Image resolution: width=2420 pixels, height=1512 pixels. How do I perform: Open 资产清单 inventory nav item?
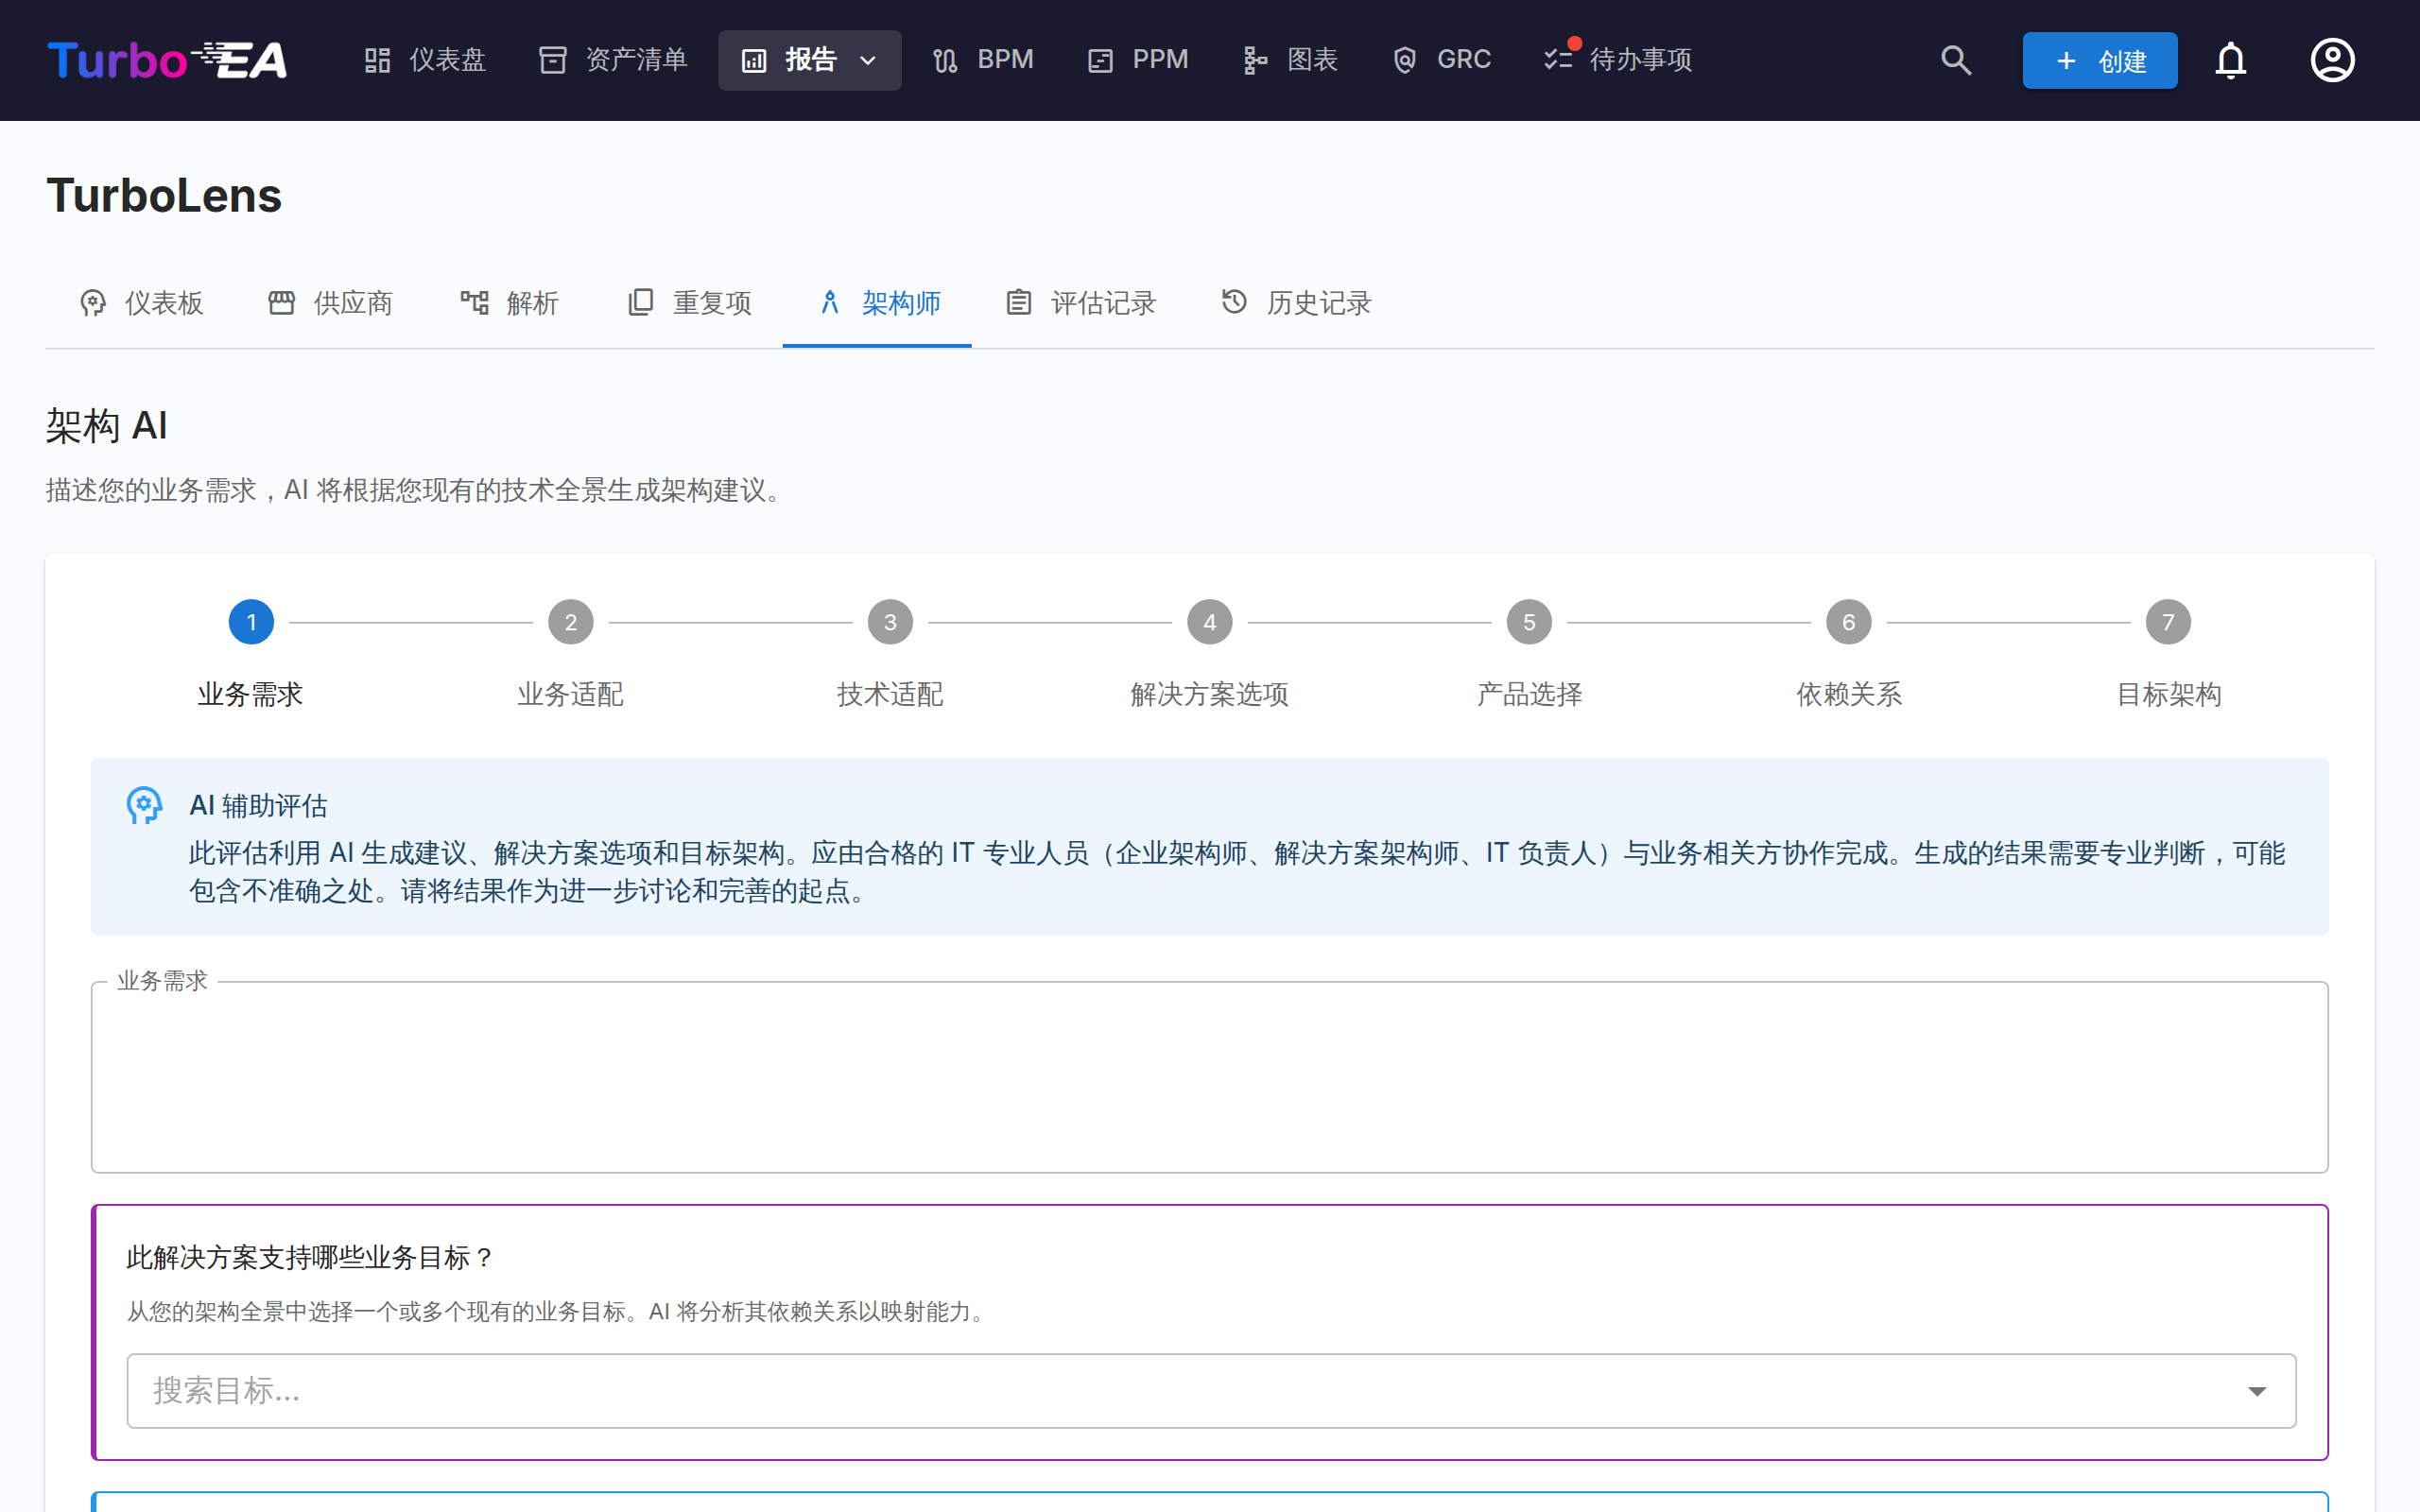click(x=612, y=60)
